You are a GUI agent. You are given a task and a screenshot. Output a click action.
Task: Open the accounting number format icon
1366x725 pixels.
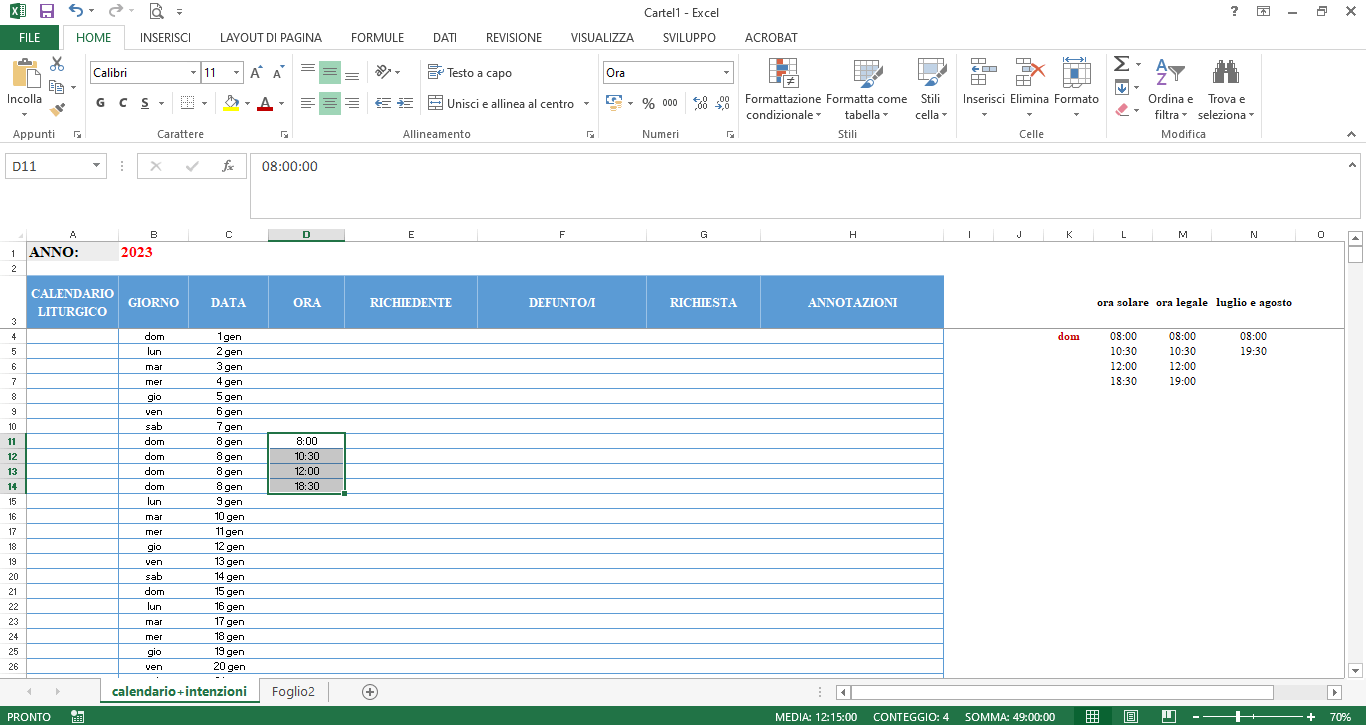click(613, 103)
